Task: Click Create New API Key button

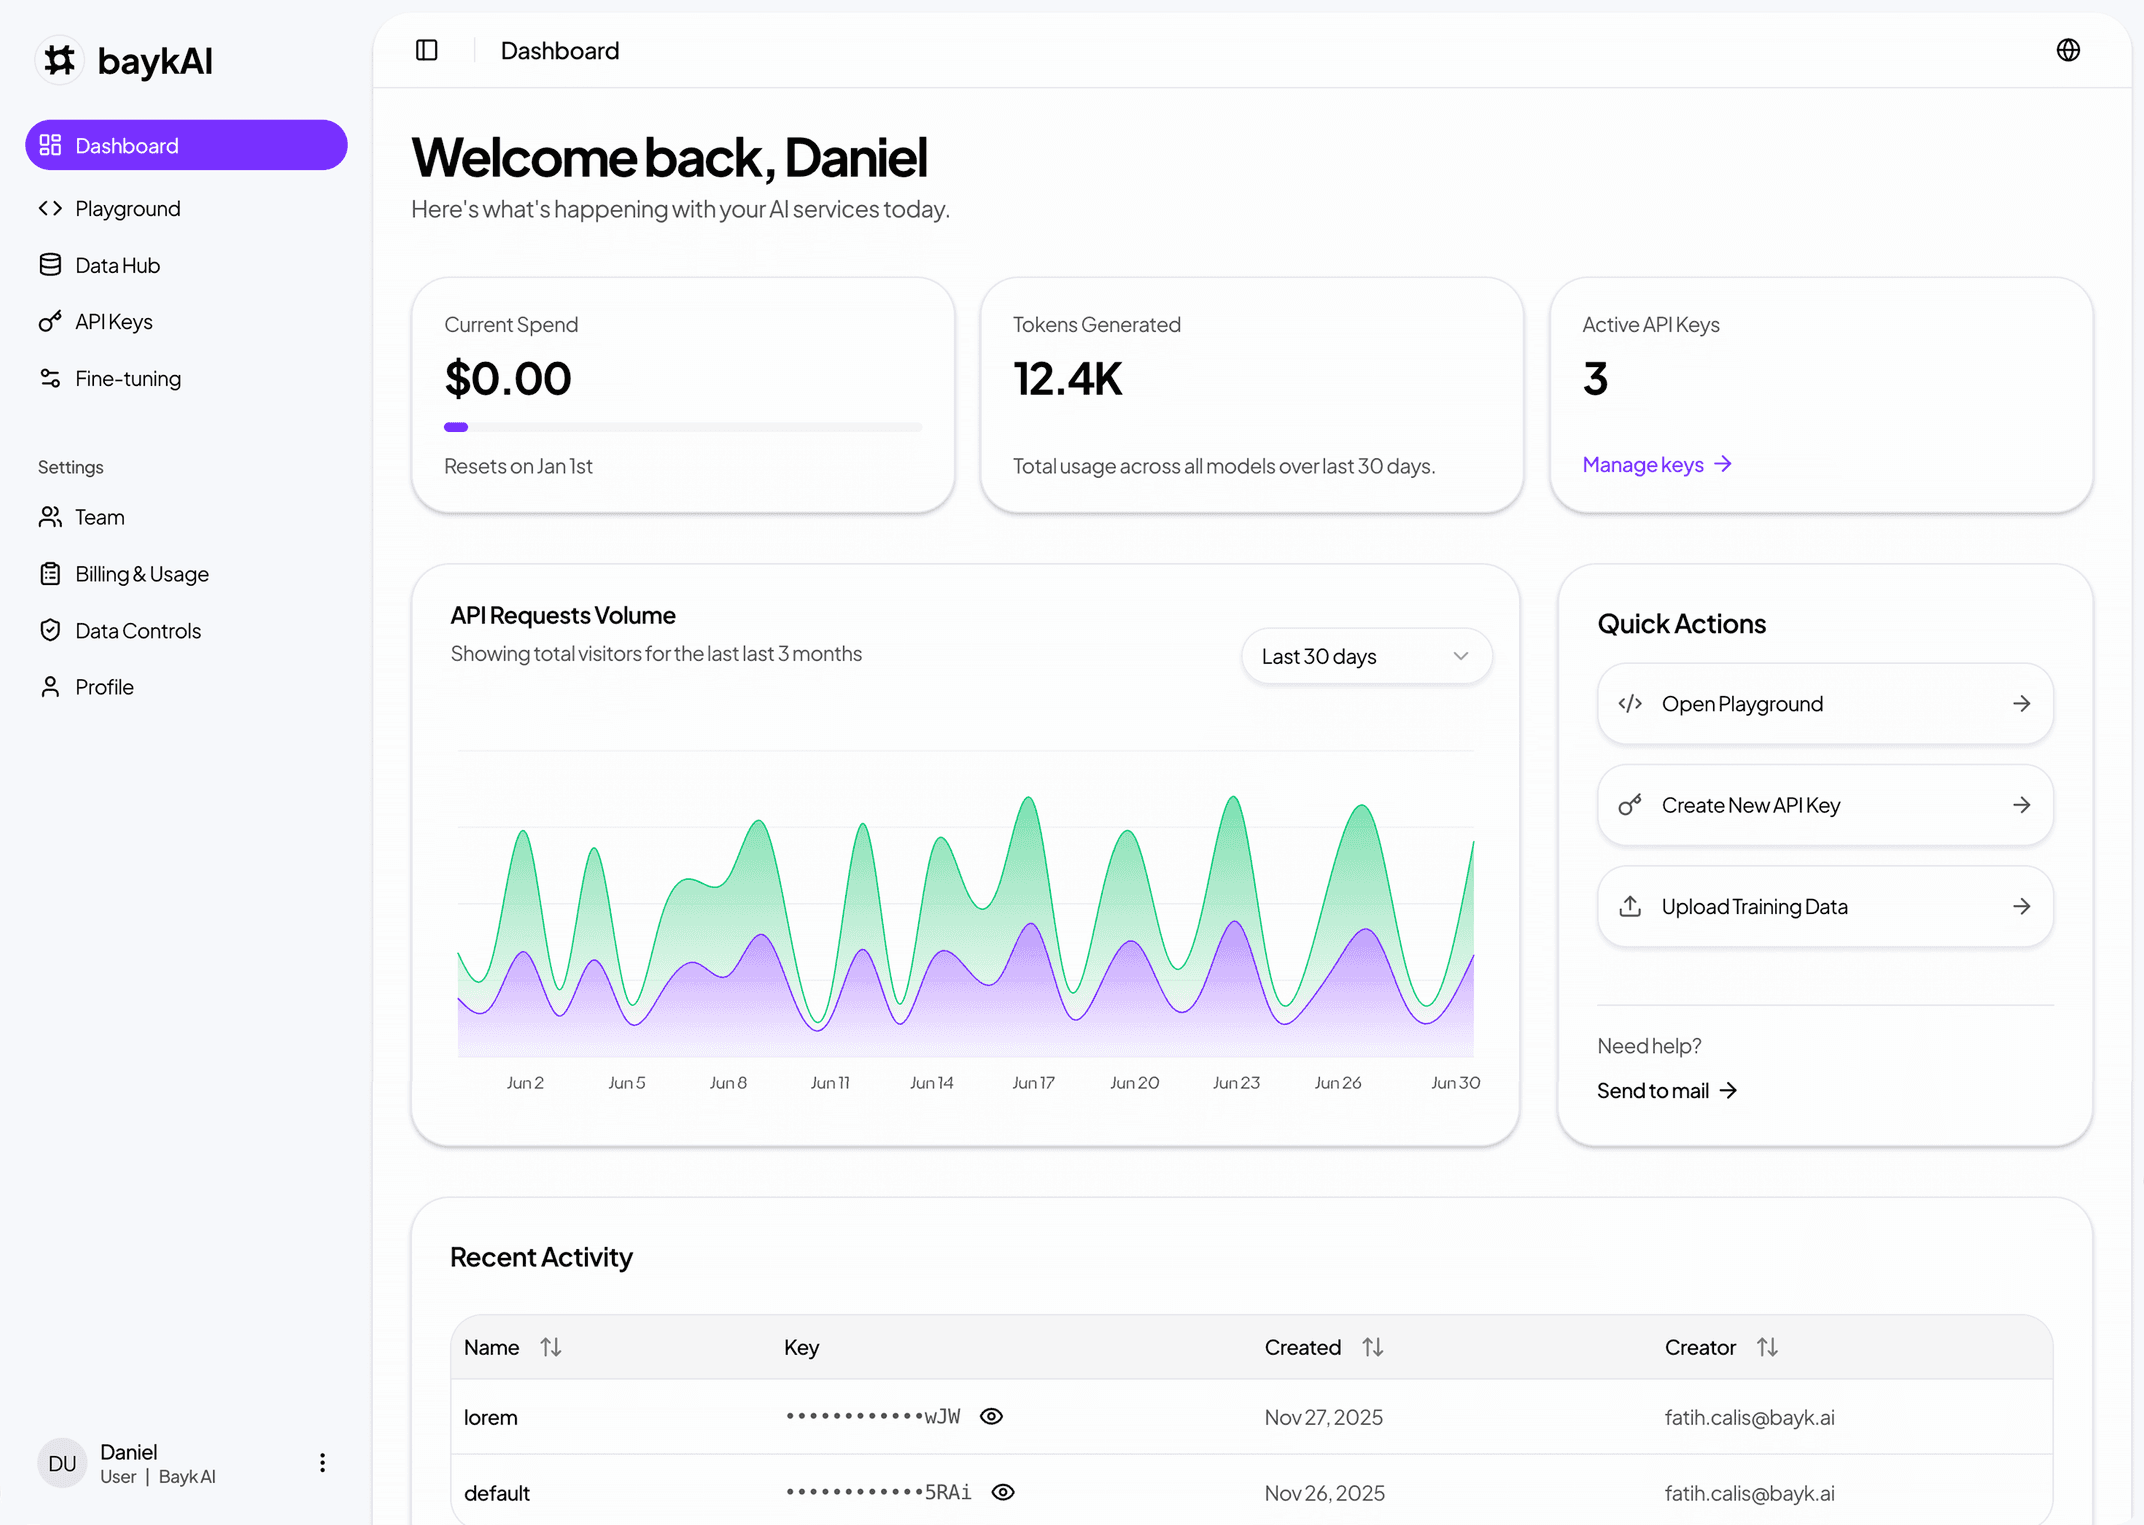Action: click(x=1825, y=805)
